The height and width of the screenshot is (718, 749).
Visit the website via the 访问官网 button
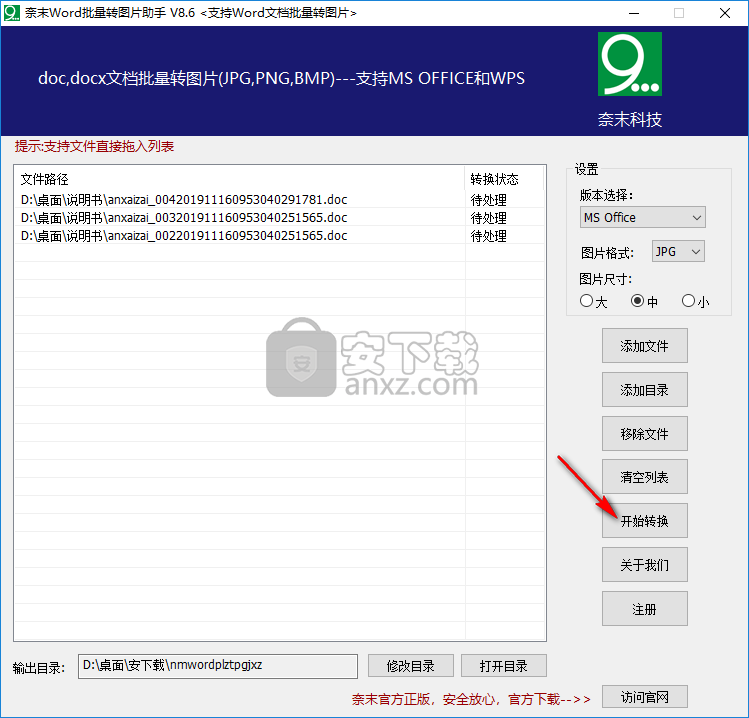tap(644, 697)
